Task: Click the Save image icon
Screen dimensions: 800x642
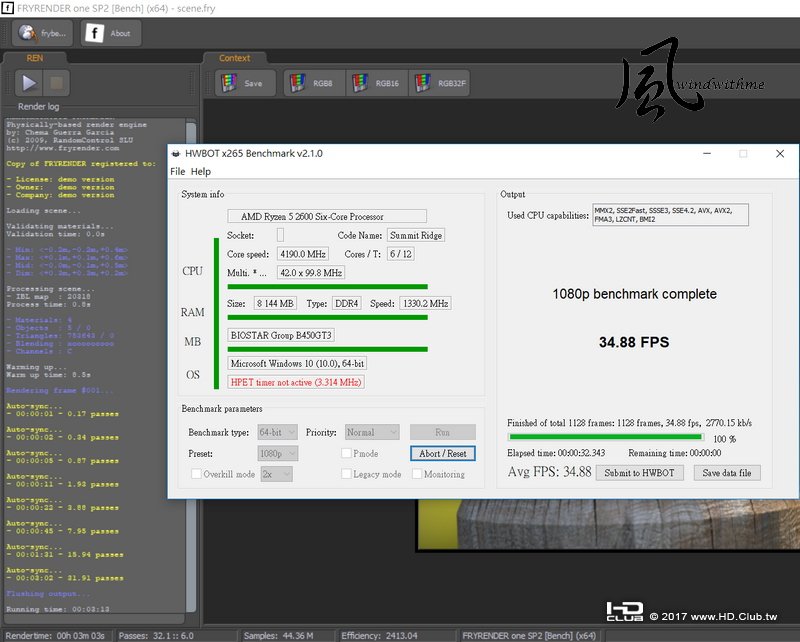Action: pyautogui.click(x=245, y=83)
